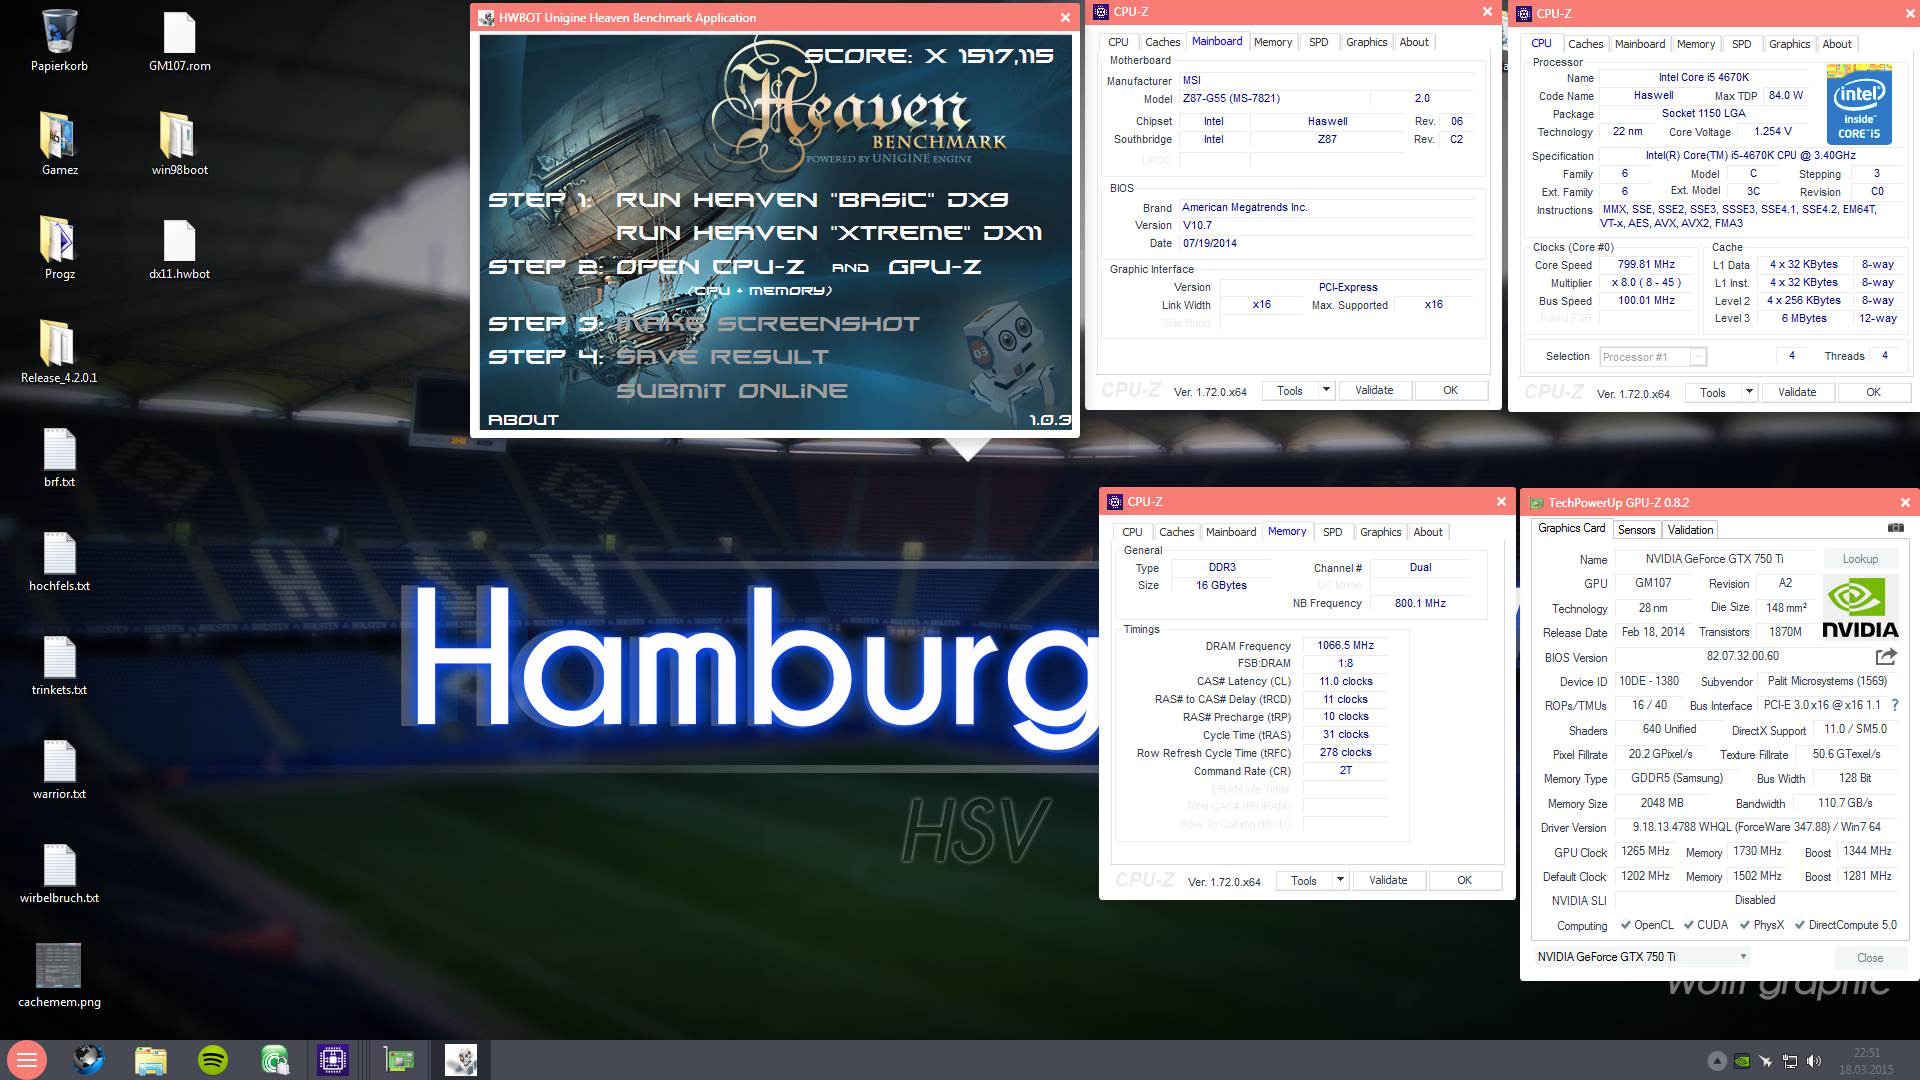Click Submit Online in HWBOT Heaven app
1920x1080 pixels.
pyautogui.click(x=732, y=391)
